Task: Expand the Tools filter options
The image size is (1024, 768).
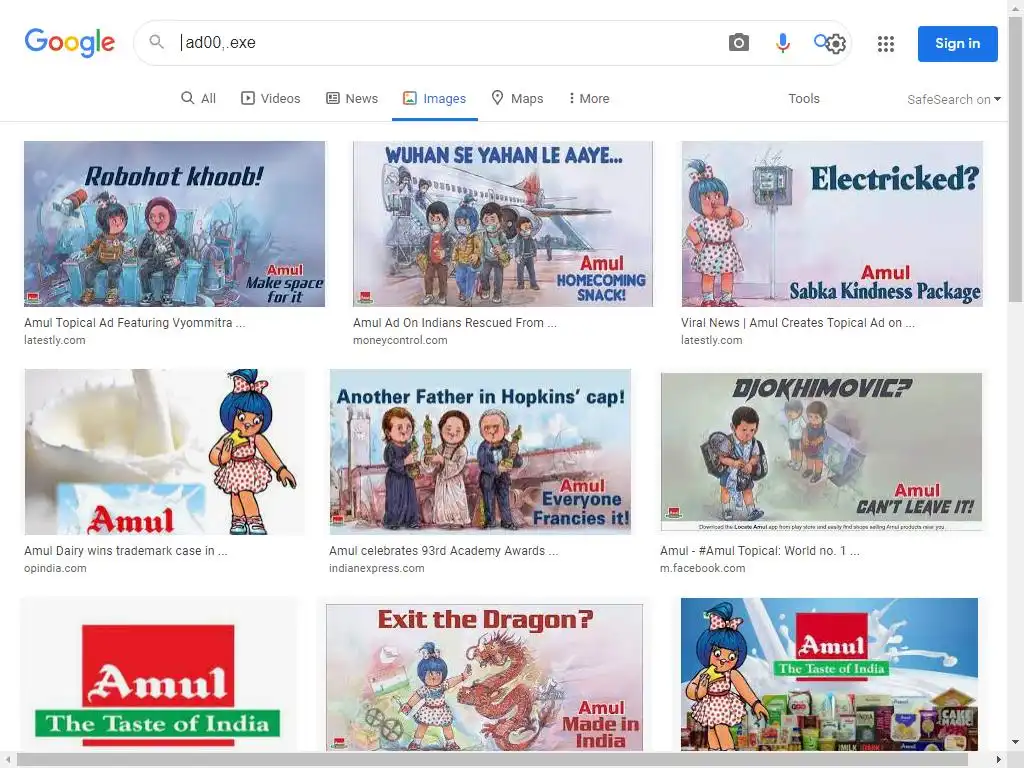Action: 803,99
